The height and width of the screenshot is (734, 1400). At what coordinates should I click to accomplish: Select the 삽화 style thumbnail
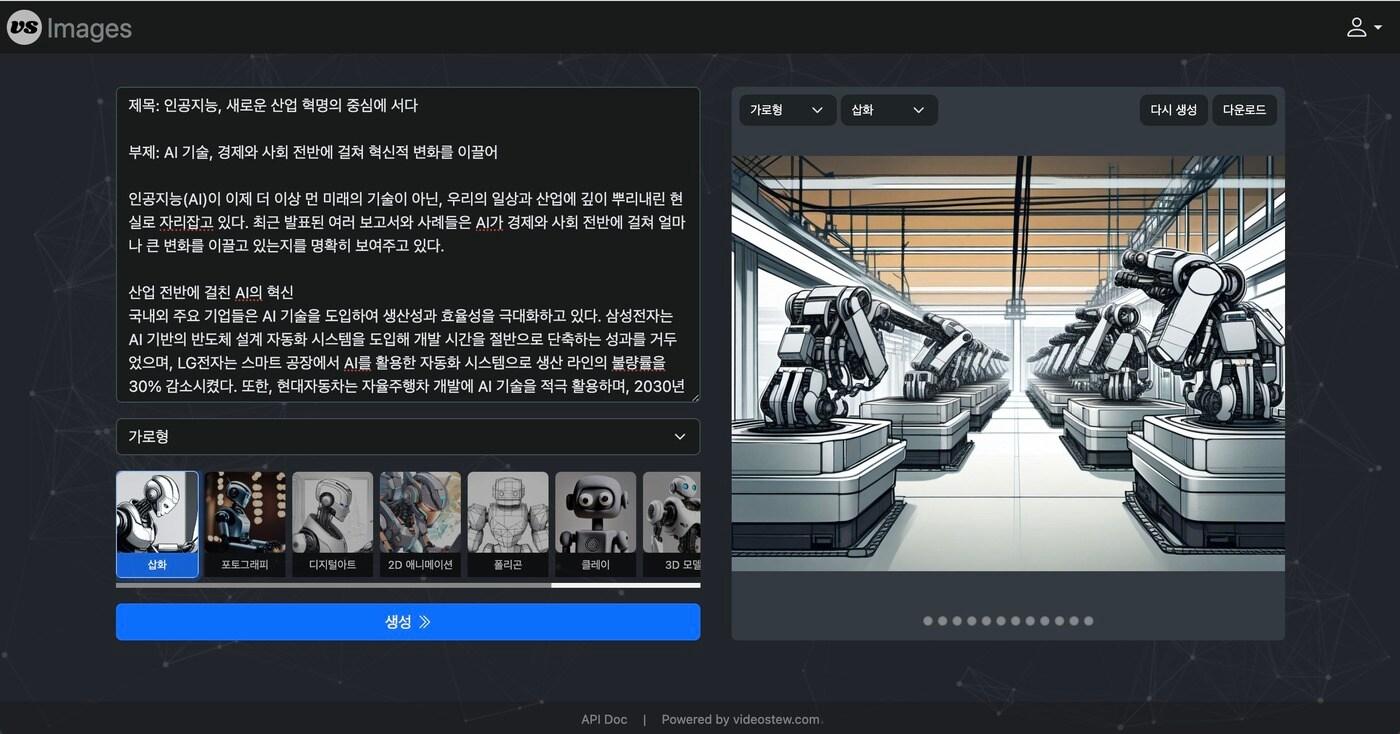pyautogui.click(x=157, y=521)
